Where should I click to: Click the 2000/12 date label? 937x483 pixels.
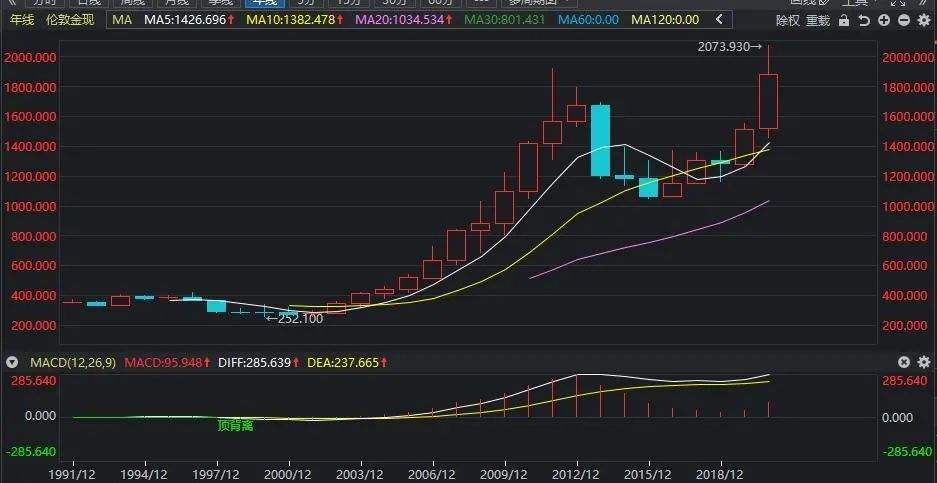289,475
